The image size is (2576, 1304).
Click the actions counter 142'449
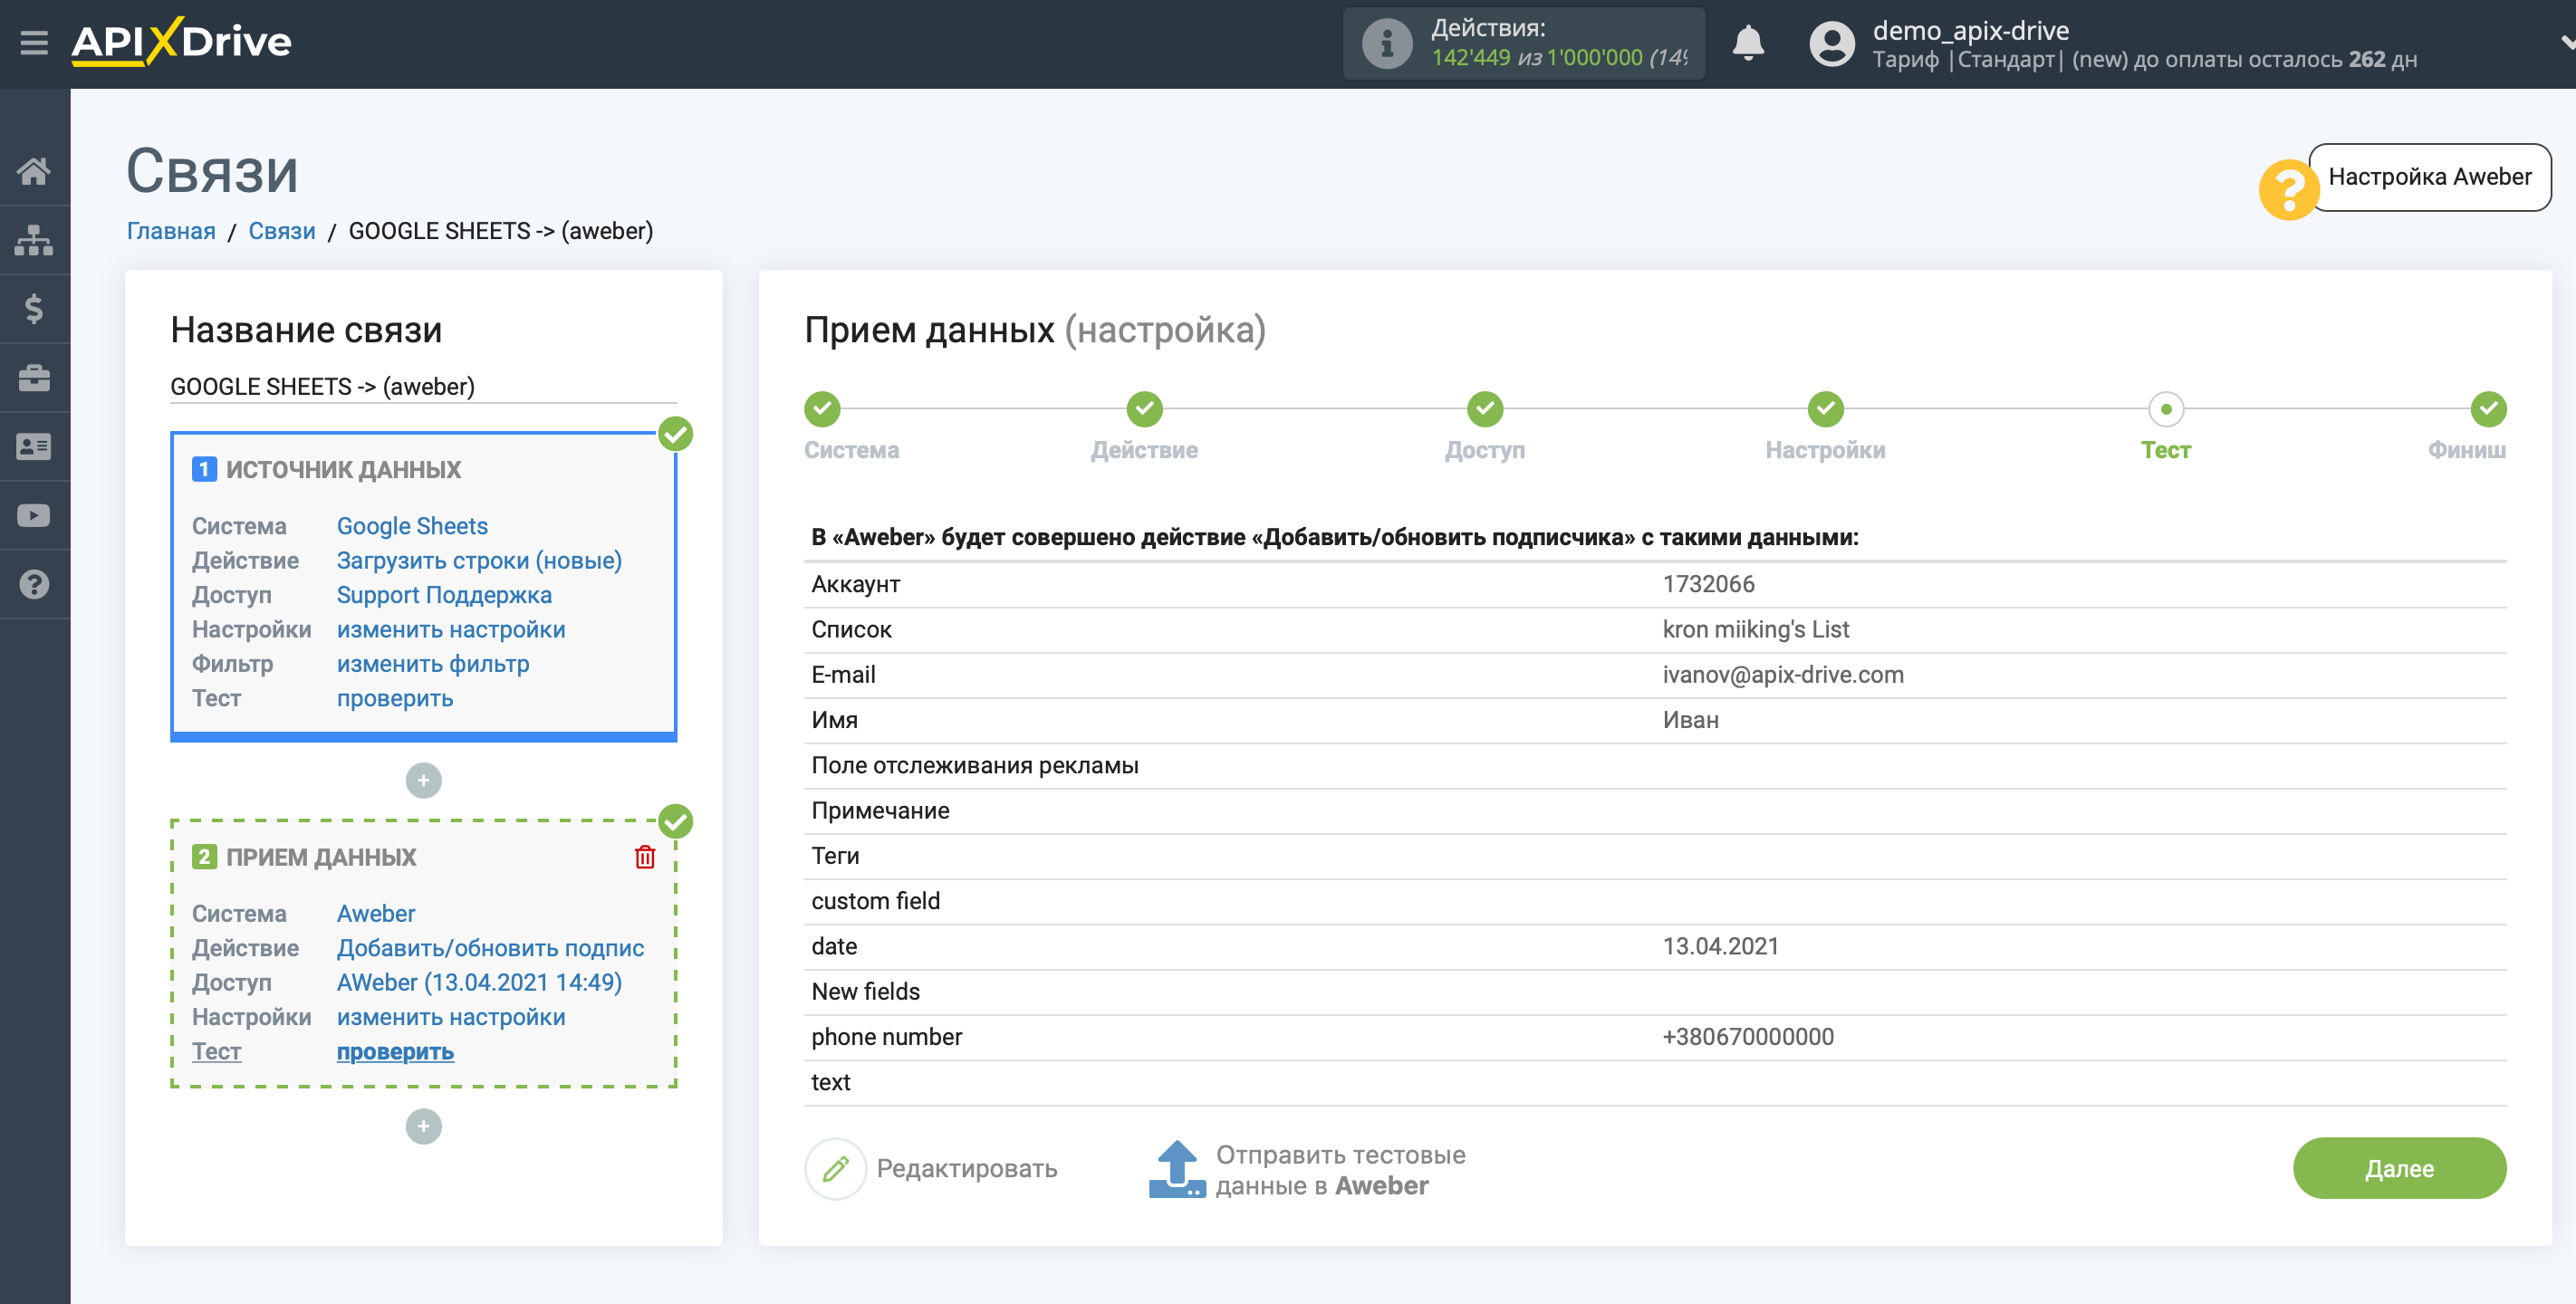pyautogui.click(x=1470, y=58)
